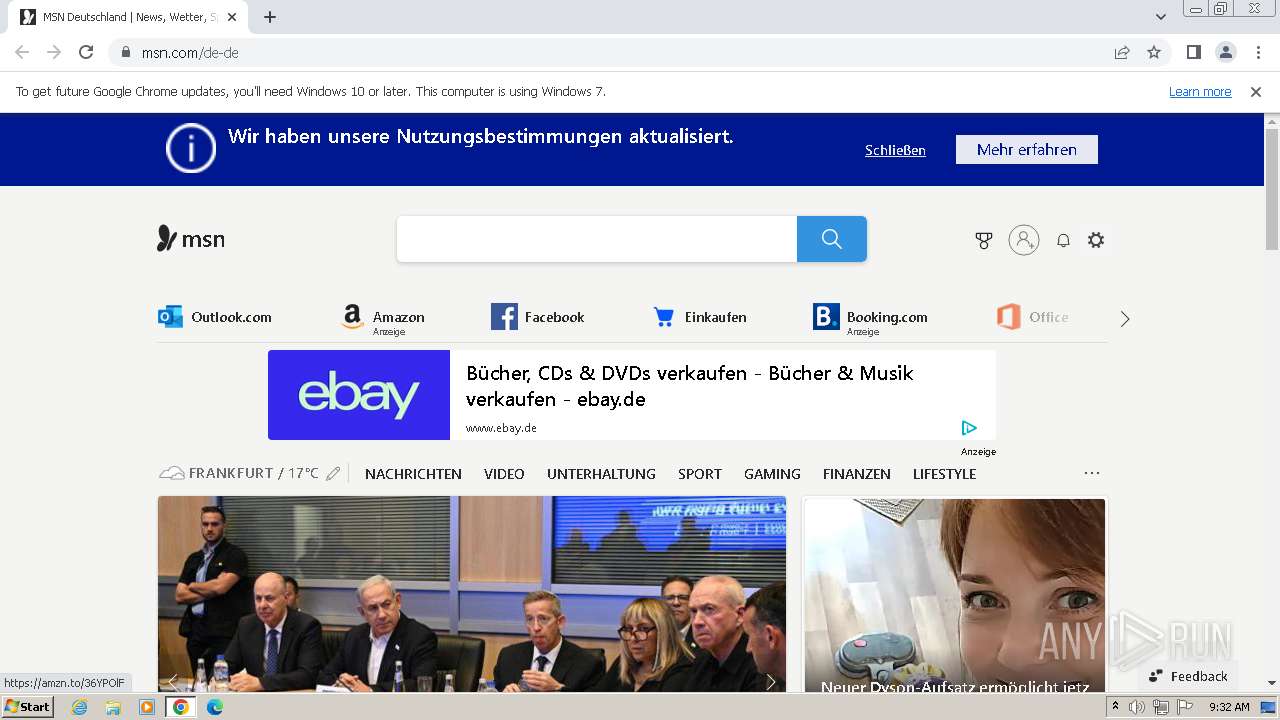
Task: Open notifications bell icon
Action: [1063, 240]
